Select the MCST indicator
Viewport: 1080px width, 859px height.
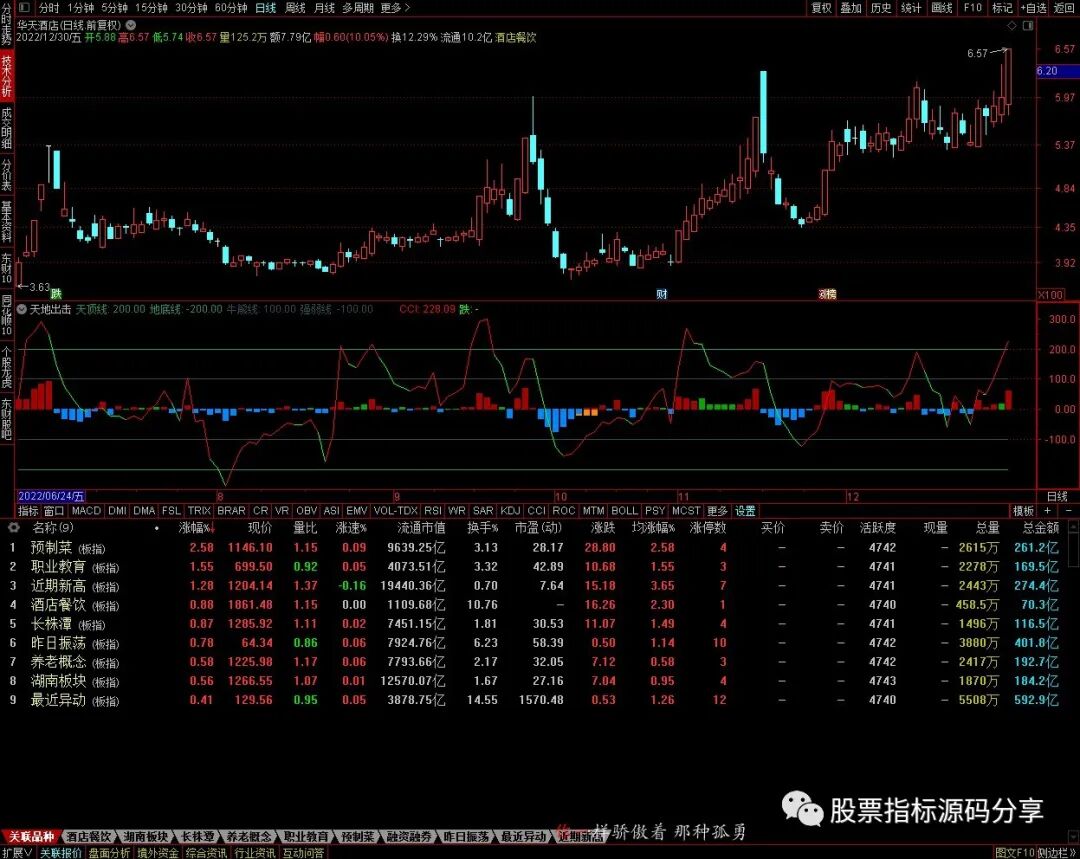tap(686, 510)
